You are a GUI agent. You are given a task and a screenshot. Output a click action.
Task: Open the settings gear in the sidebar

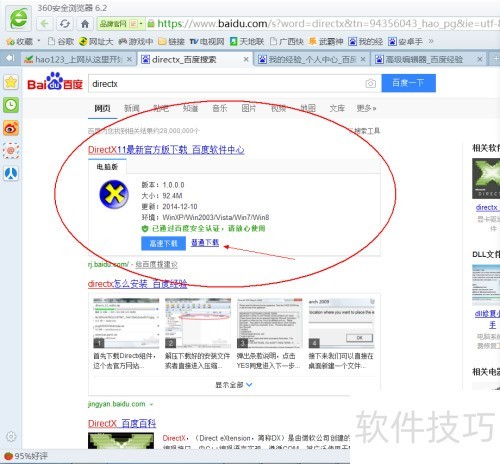pyautogui.click(x=11, y=436)
